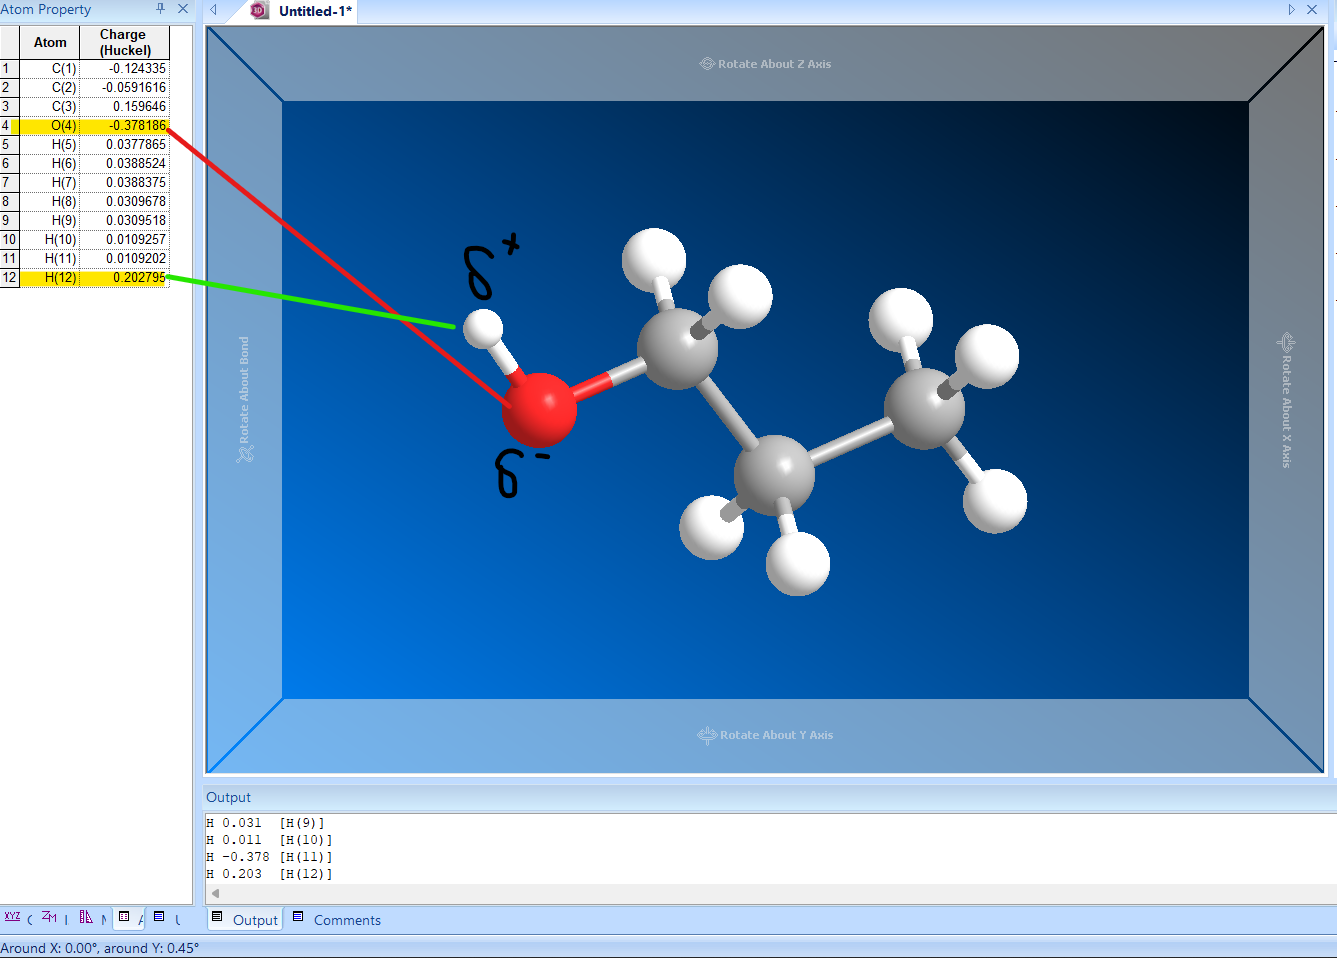This screenshot has width=1337, height=958.
Task: Select the highlighted O(4) atom cell
Action: (50, 126)
